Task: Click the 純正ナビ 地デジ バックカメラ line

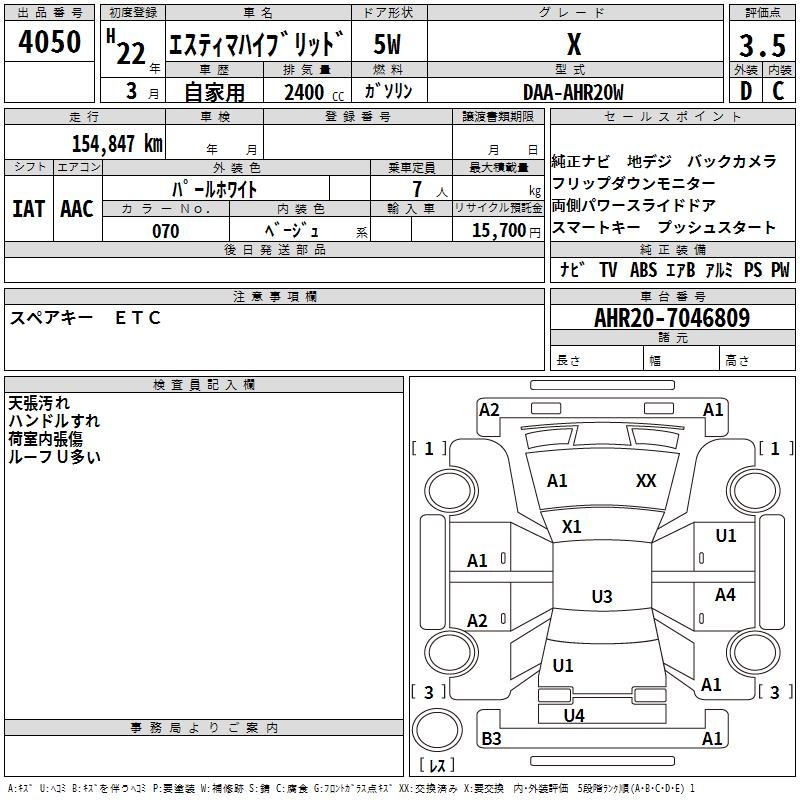Action: coord(664,162)
